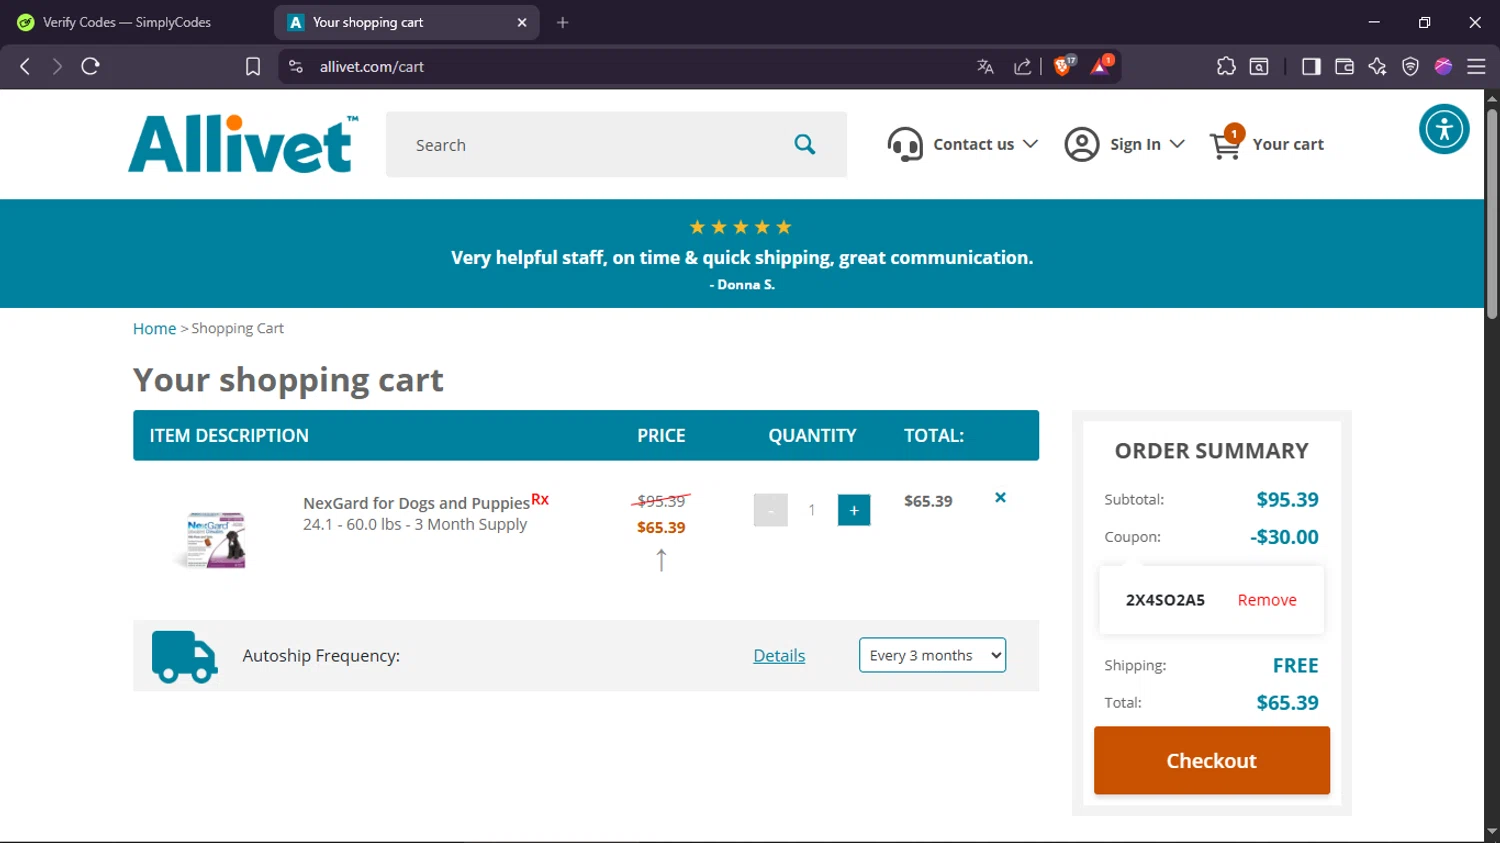Go back with the browser back arrow
This screenshot has width=1500, height=843.
(x=25, y=66)
